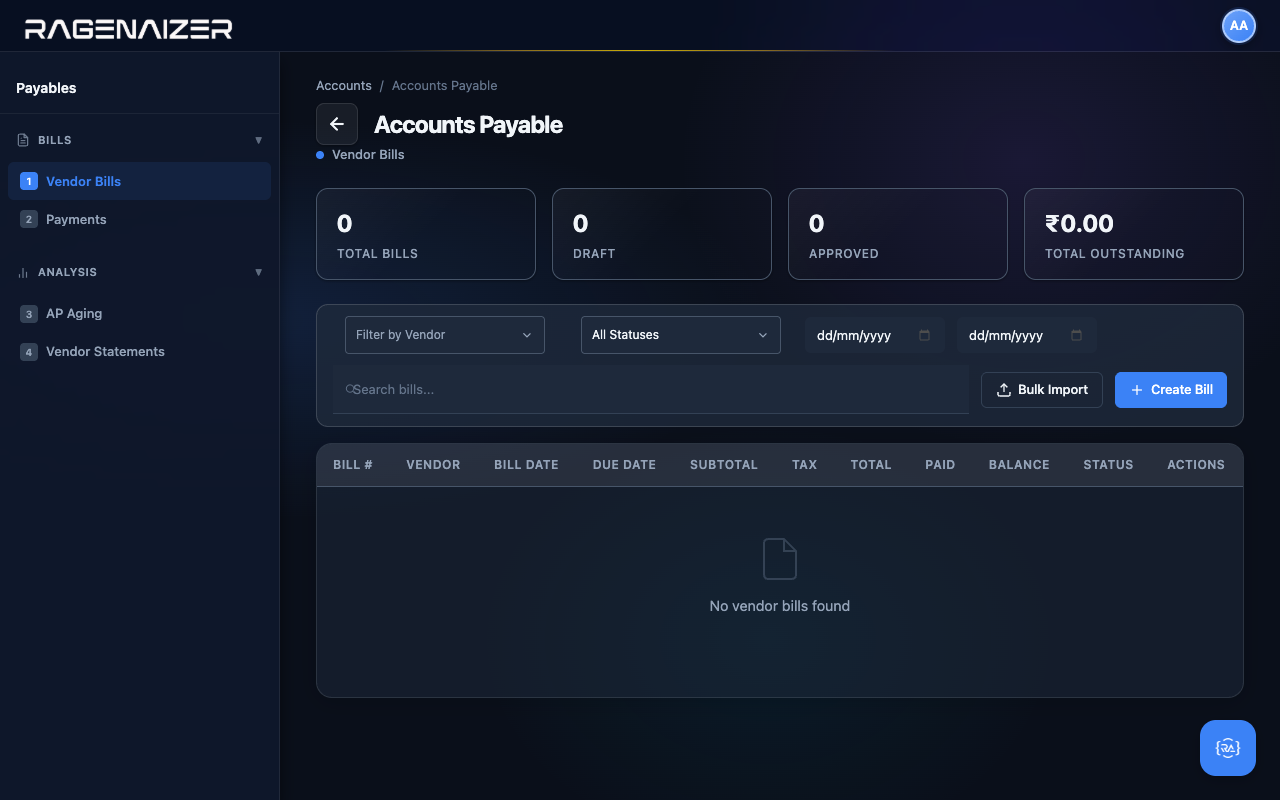Click the Approved stat card
Image resolution: width=1280 pixels, height=800 pixels.
[x=898, y=234]
